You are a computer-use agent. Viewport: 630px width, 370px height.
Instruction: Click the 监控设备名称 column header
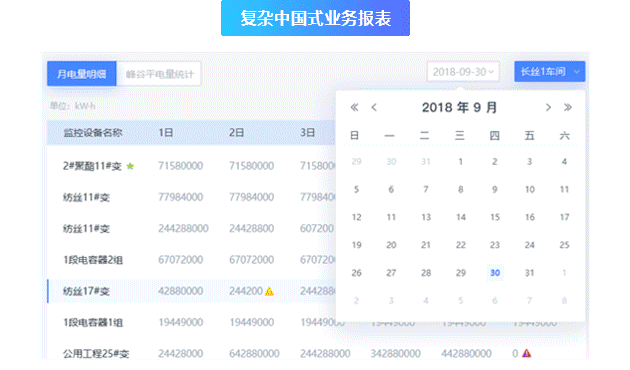(93, 133)
